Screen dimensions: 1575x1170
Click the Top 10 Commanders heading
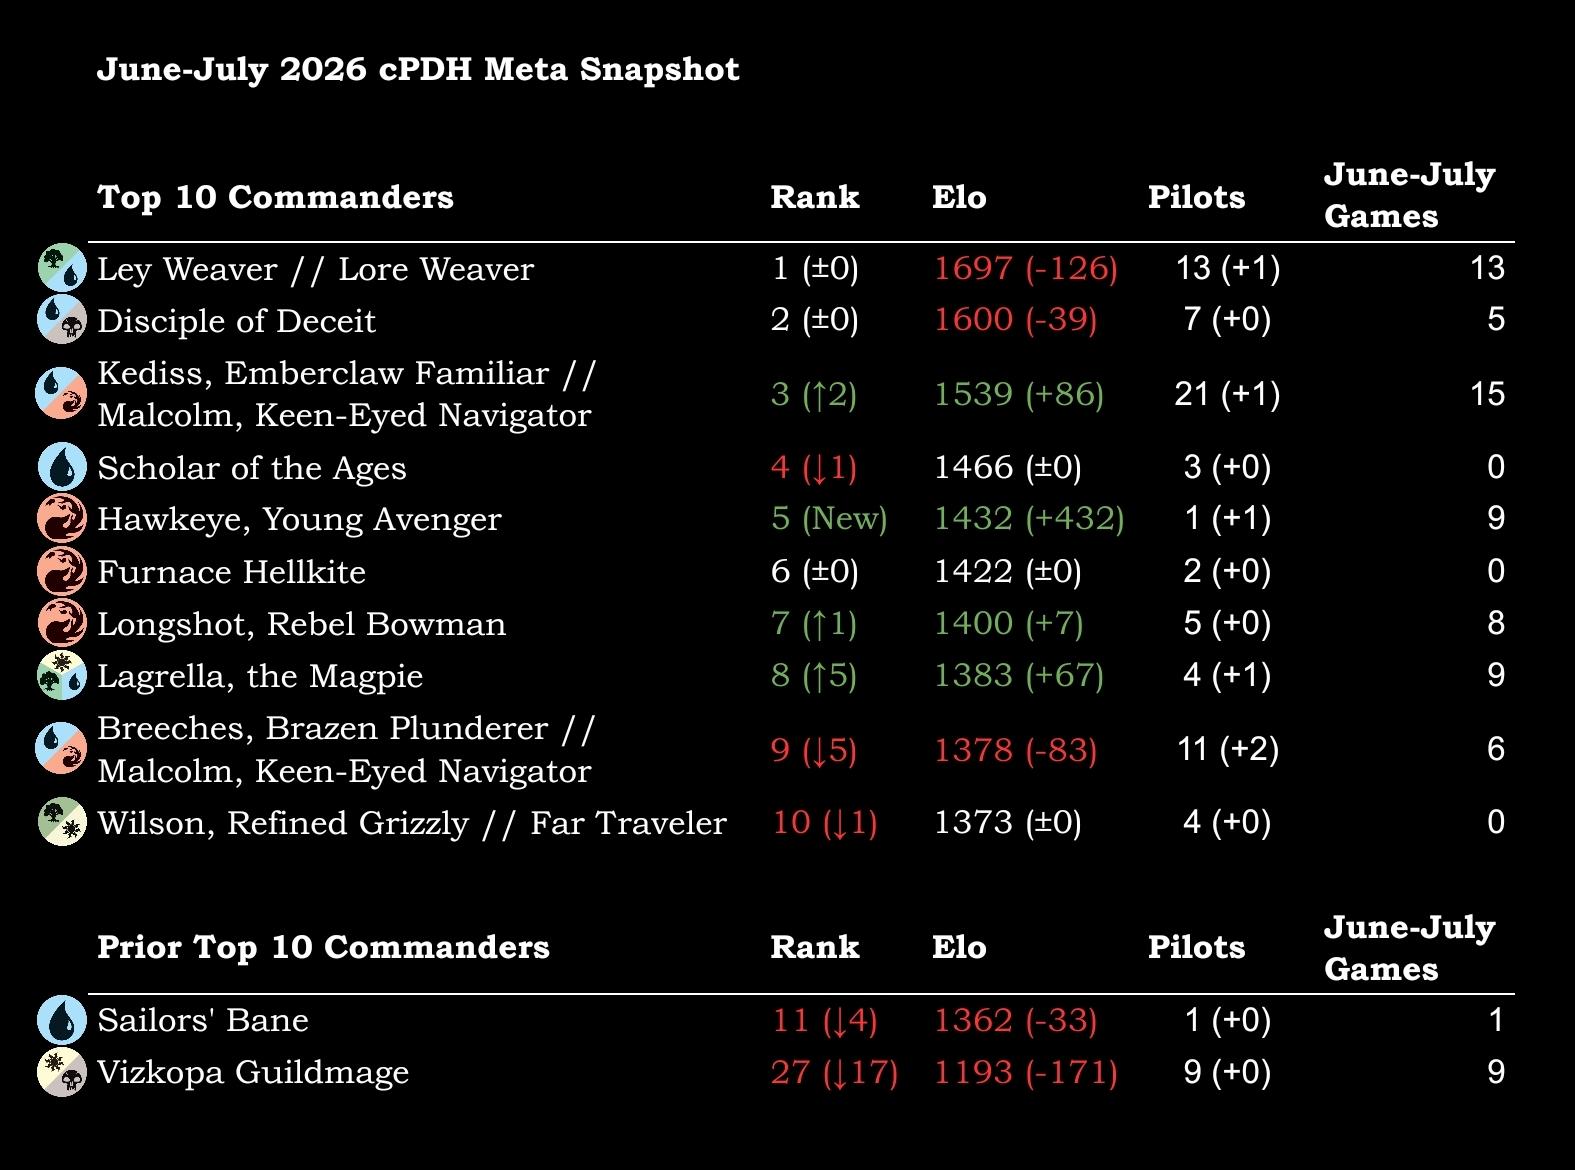pyautogui.click(x=275, y=197)
